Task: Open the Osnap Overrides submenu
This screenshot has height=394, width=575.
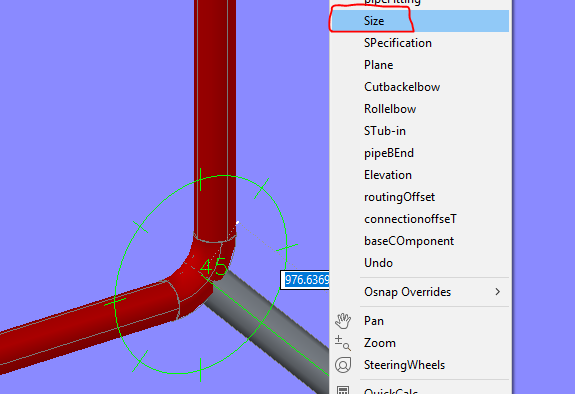Action: click(419, 292)
